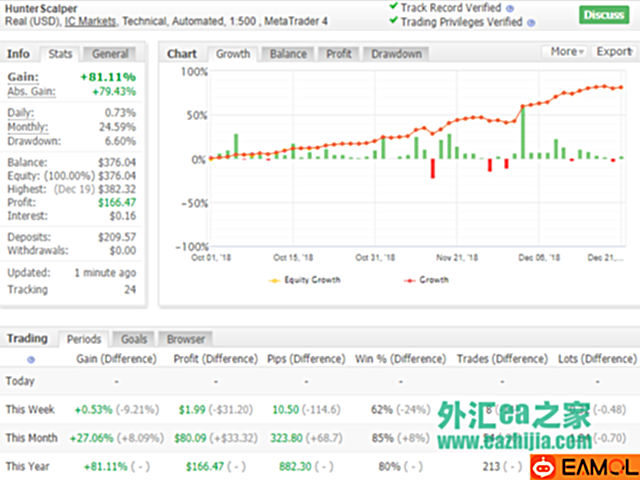Click This Week profit $1.99
Screen dimensions: 640x480
(192, 410)
